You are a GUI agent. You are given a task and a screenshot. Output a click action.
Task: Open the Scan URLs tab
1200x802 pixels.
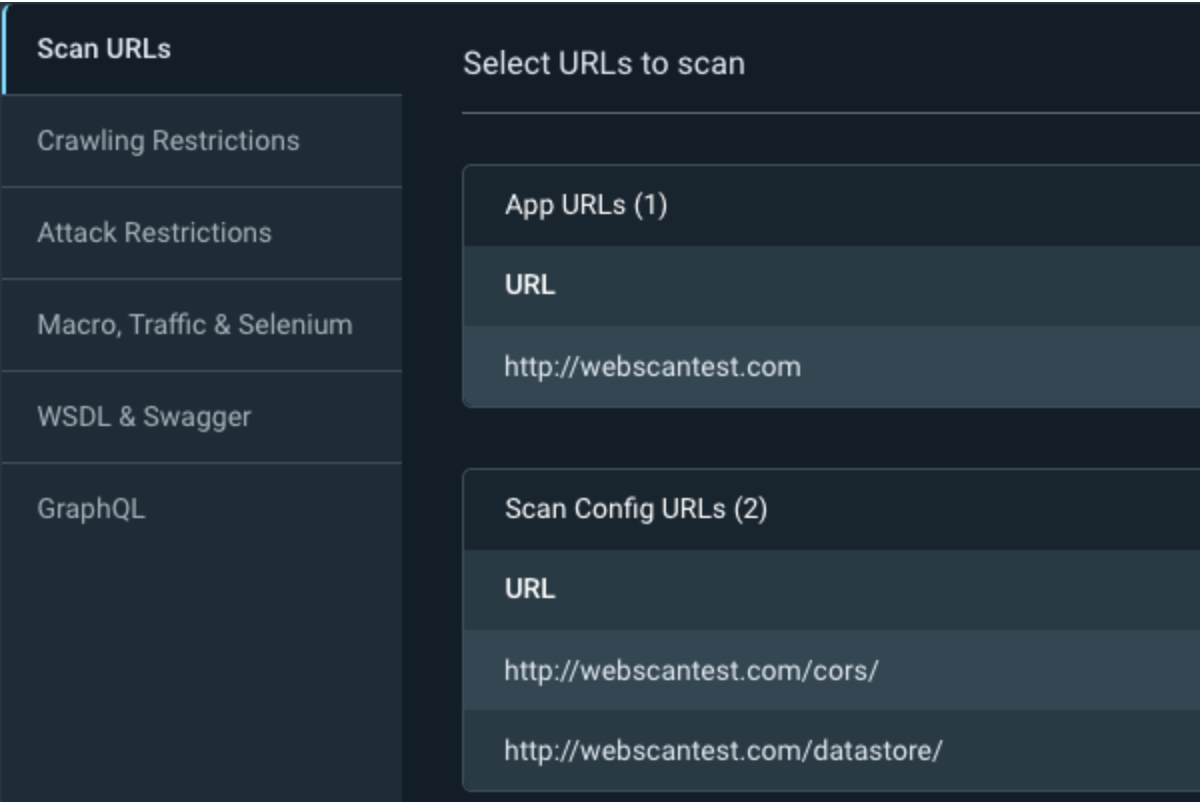click(x=104, y=49)
